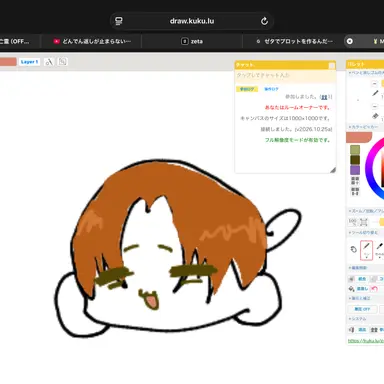384x384 pixels.
Task: Reset zoom with the 100% button
Action: point(352,221)
